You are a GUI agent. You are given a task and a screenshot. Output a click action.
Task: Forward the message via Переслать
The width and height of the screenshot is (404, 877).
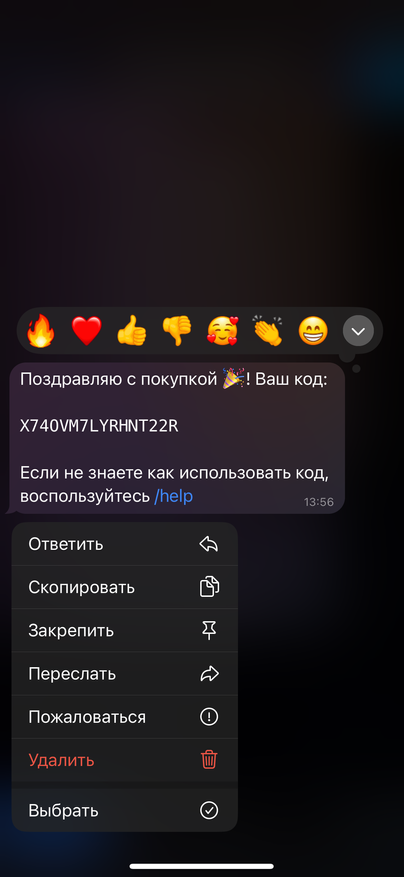[125, 673]
